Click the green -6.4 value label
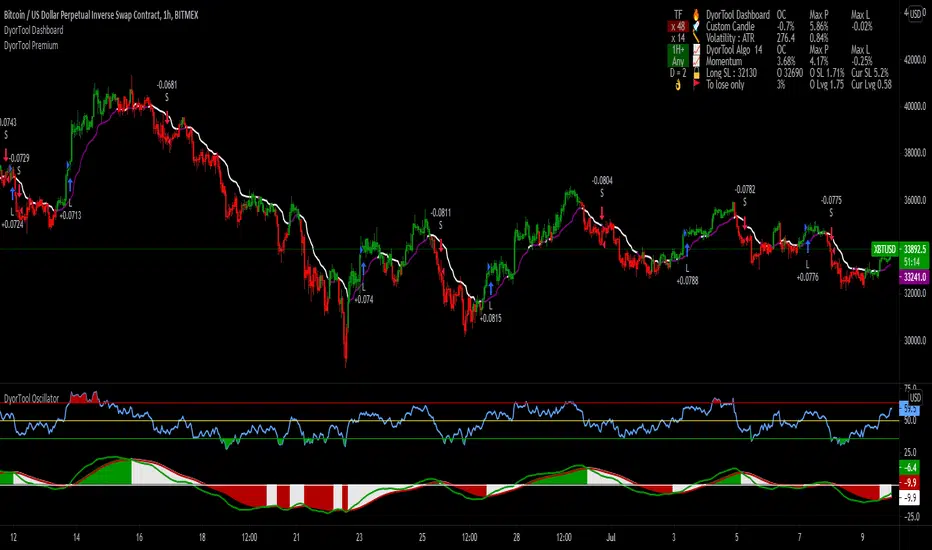This screenshot has width=932, height=550. pyautogui.click(x=909, y=467)
